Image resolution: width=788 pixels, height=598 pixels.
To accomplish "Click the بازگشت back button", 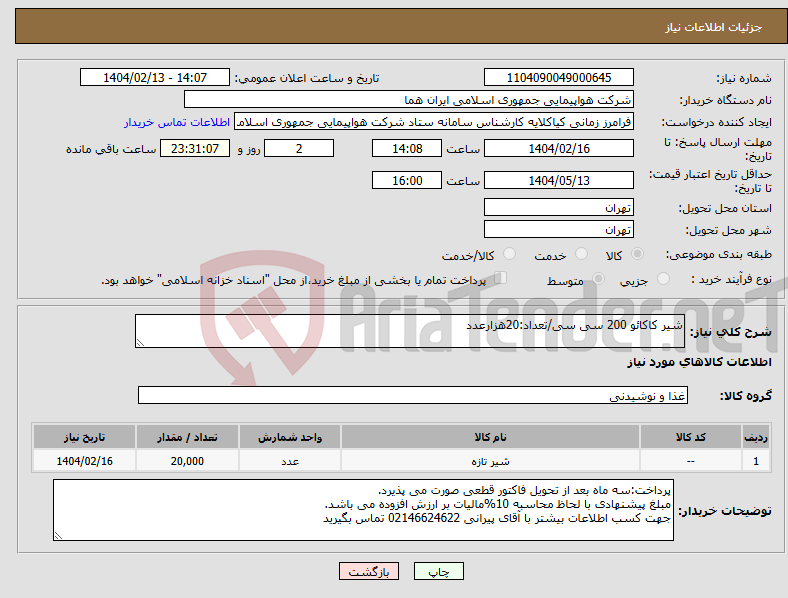I will tap(369, 571).
